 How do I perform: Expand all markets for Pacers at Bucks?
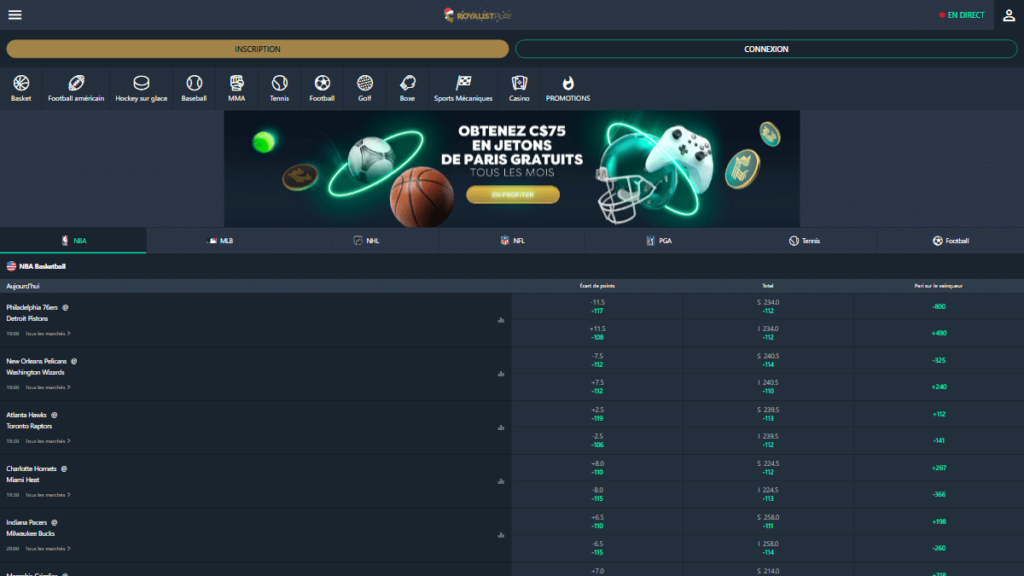pos(48,549)
